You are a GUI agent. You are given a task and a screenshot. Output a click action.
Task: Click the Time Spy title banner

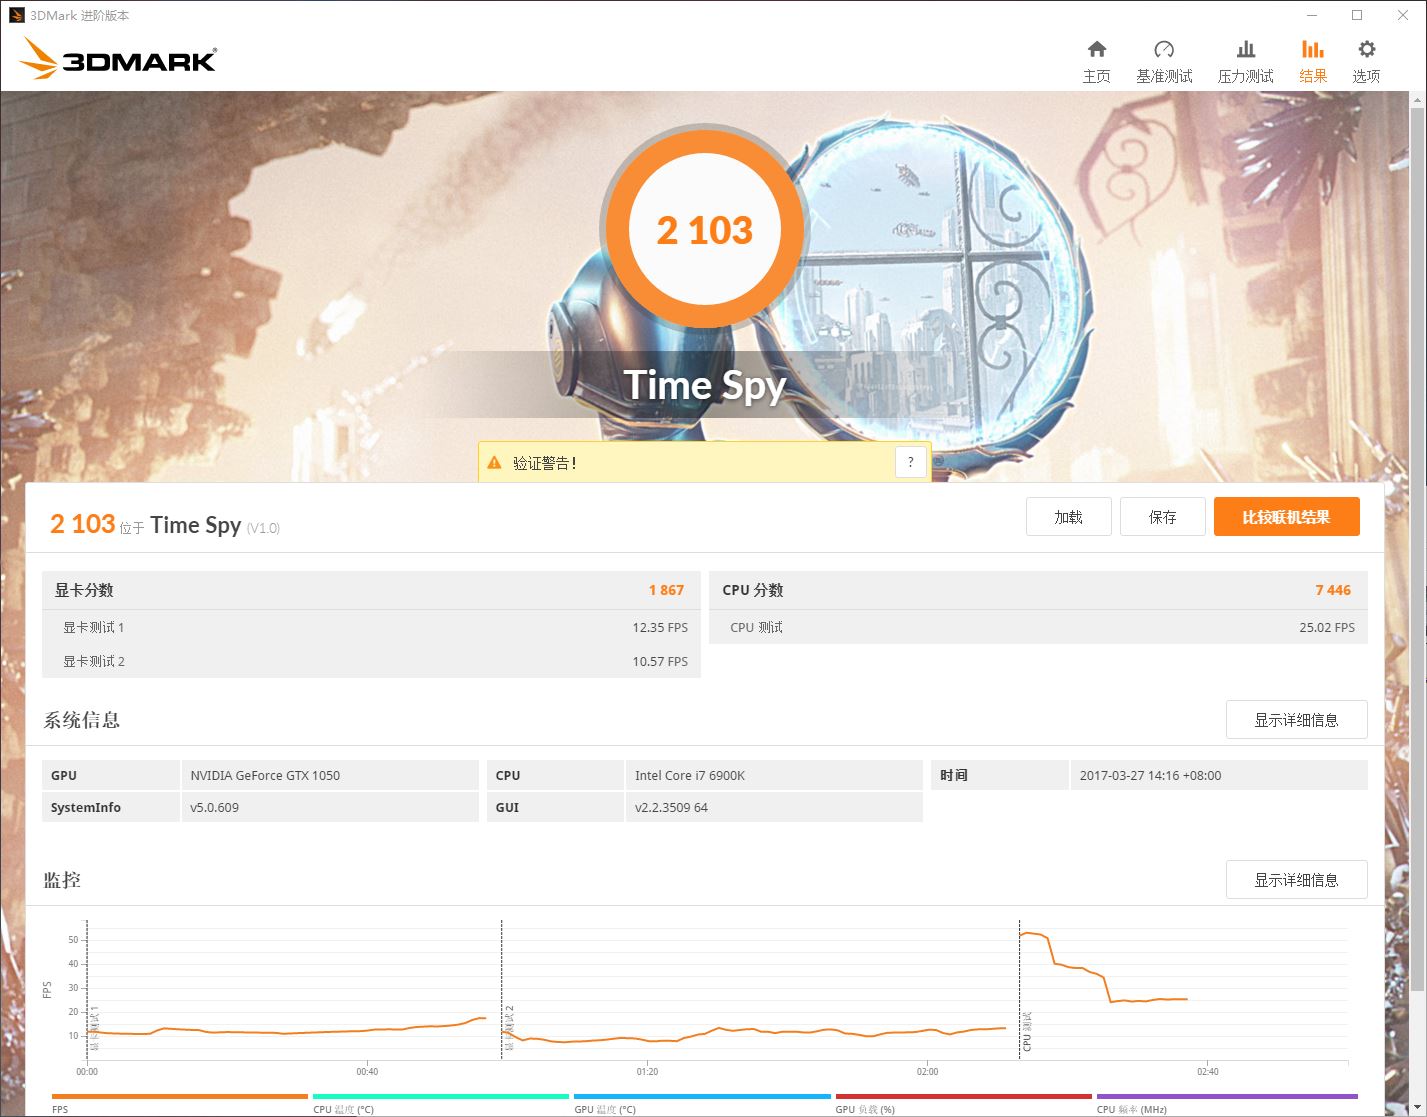705,385
